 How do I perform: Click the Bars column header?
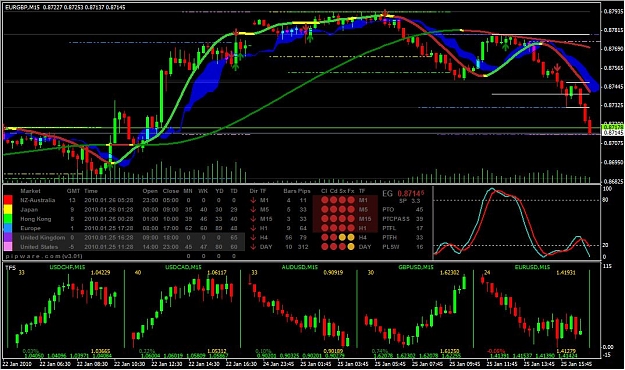point(290,191)
